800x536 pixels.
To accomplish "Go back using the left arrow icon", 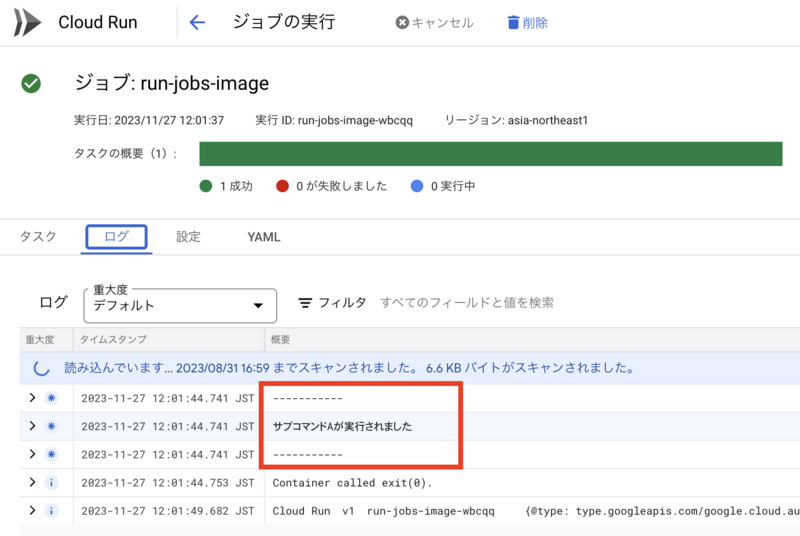I will point(197,22).
